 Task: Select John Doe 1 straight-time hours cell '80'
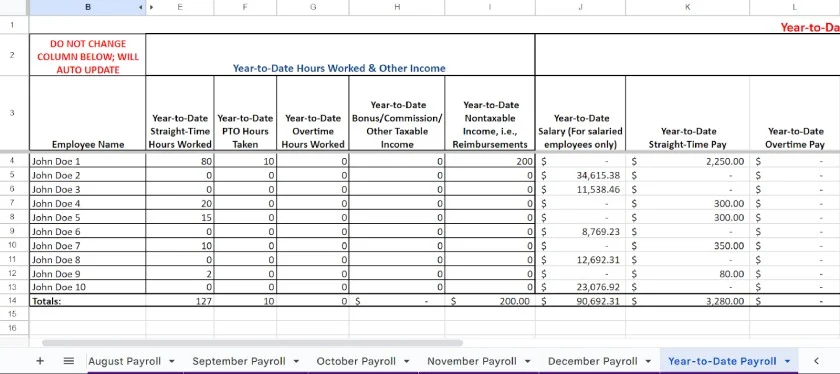[180, 161]
